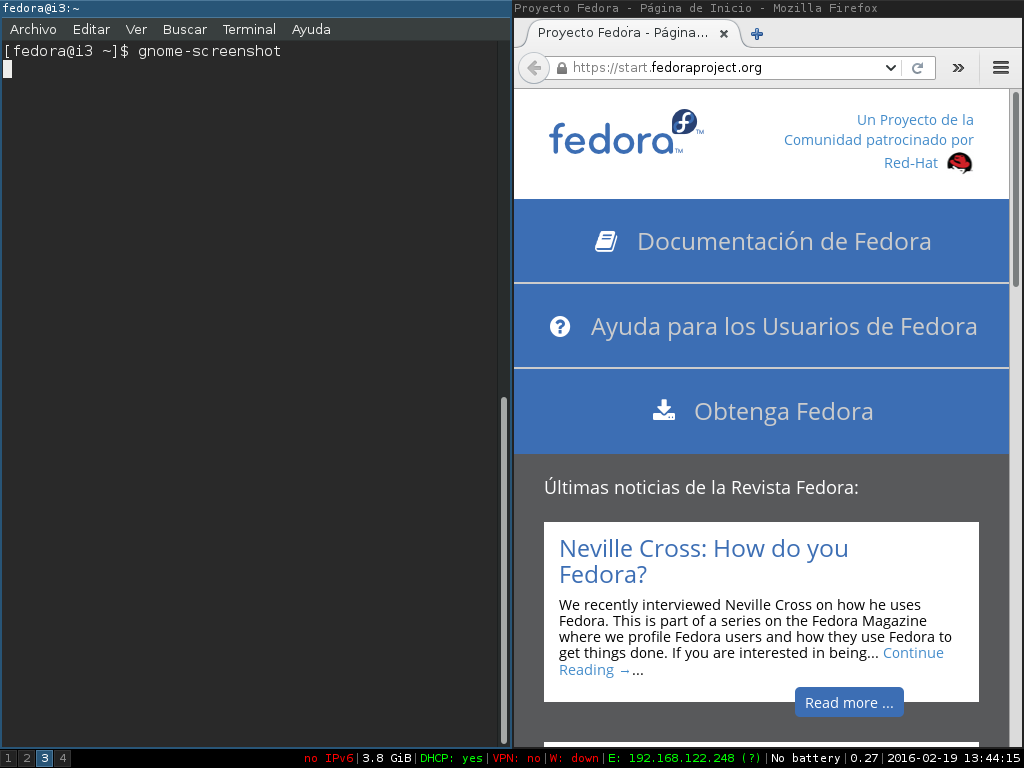Open the Neville Cross article title
This screenshot has width=1024, height=768.
703,561
